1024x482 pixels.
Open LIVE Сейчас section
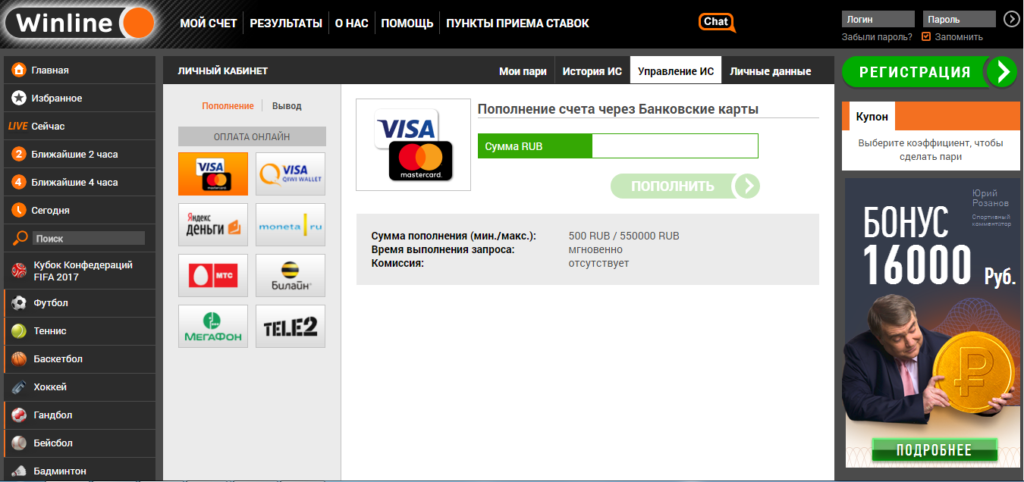coord(79,126)
